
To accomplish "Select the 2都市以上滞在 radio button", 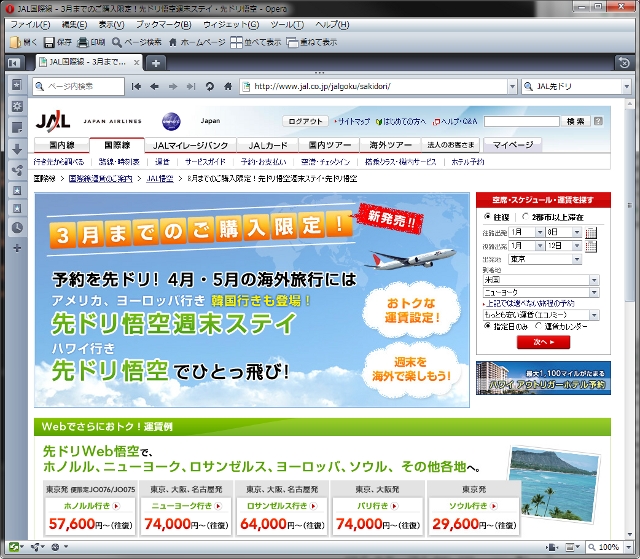I will tap(525, 217).
